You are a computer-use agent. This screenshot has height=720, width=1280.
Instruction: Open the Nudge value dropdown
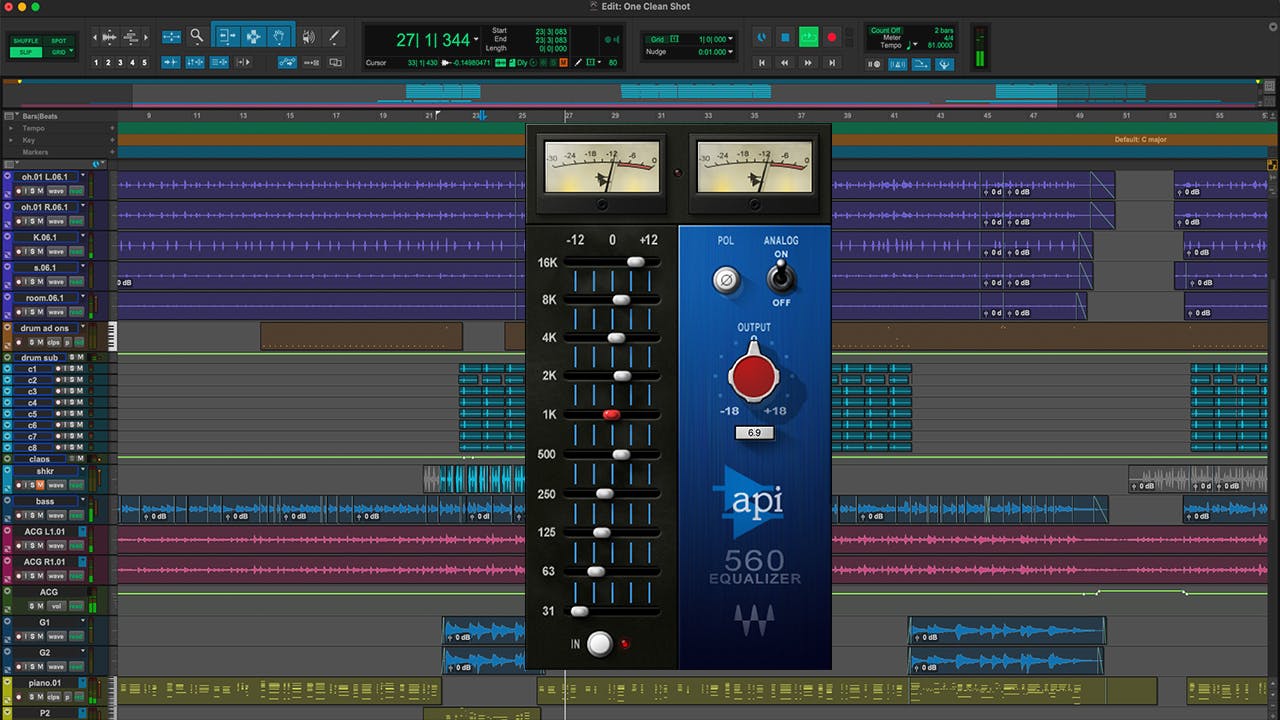click(731, 52)
